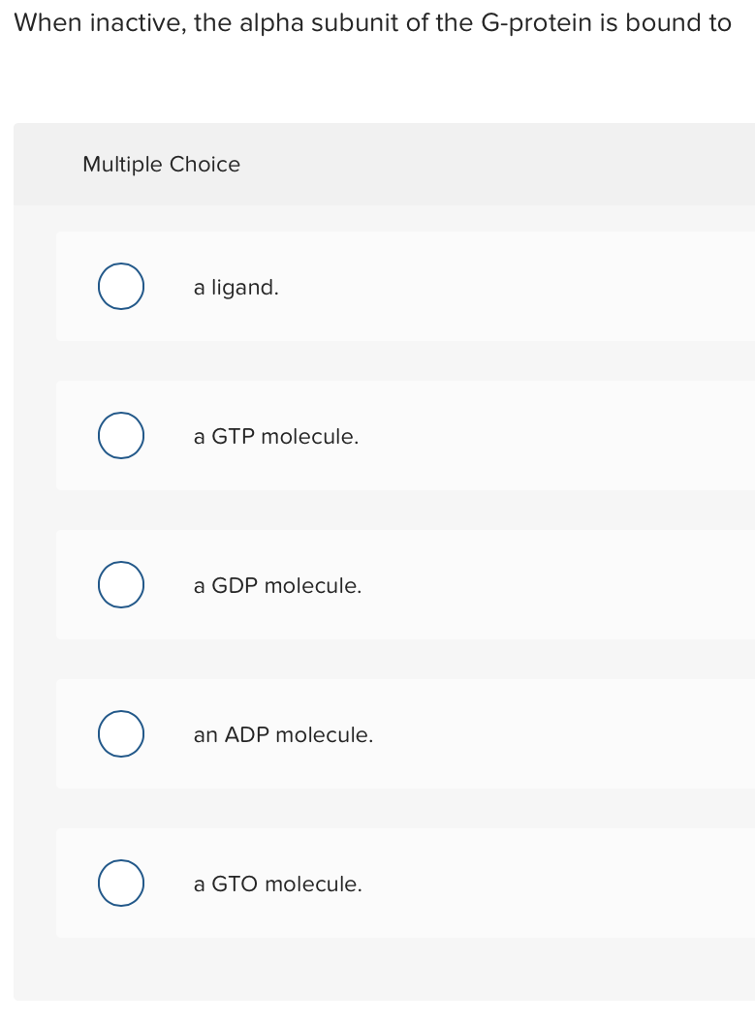This screenshot has height=1024, width=755.
Task: Click the 'a ligand.' answer text
Action: (236, 288)
